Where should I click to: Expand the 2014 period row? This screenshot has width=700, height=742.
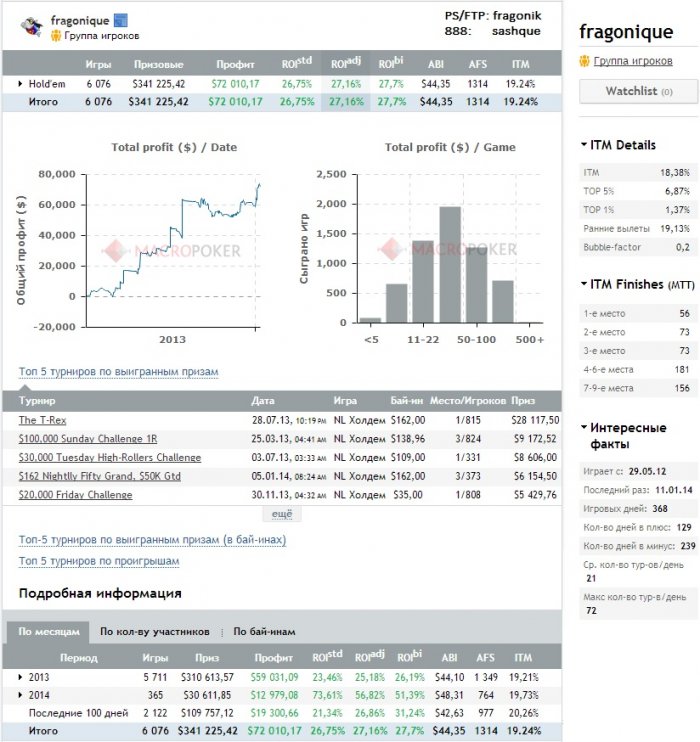[x=20, y=695]
